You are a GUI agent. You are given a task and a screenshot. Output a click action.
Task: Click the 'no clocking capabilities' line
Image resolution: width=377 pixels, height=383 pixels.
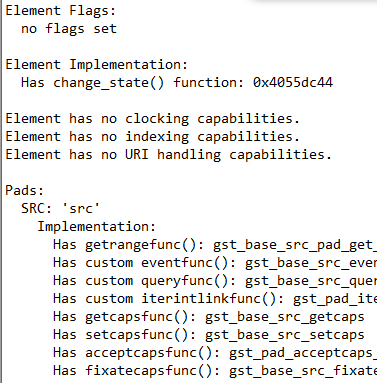click(x=153, y=119)
